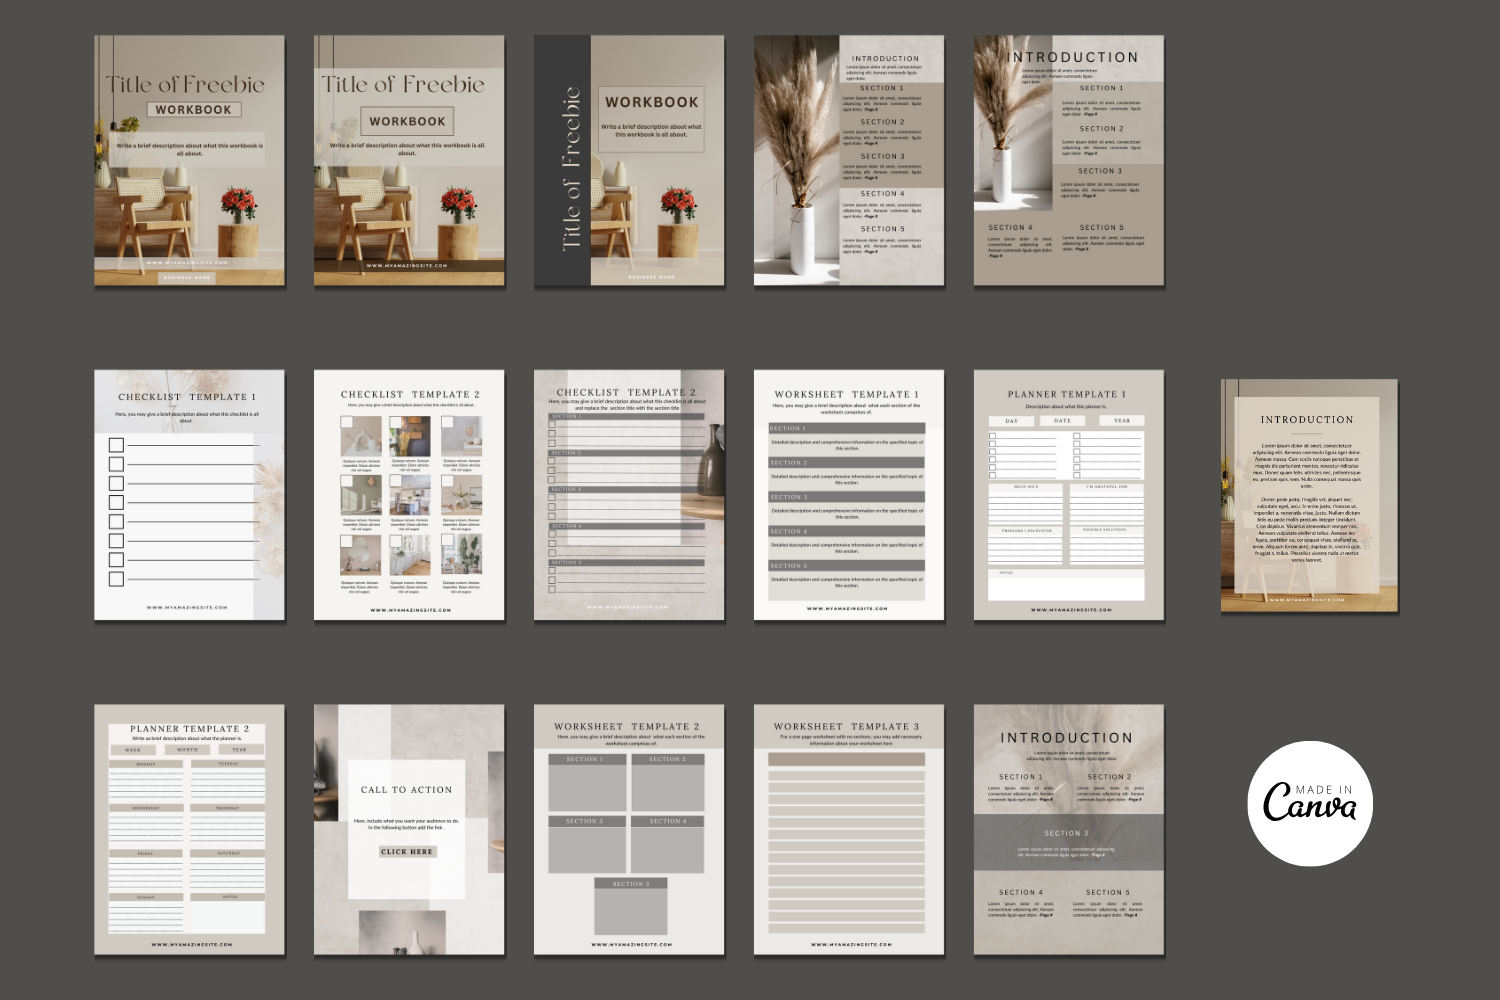Select the SECTION 4 box on Worksheet Template 2
Image resolution: width=1500 pixels, height=1000 pixels.
[x=667, y=844]
